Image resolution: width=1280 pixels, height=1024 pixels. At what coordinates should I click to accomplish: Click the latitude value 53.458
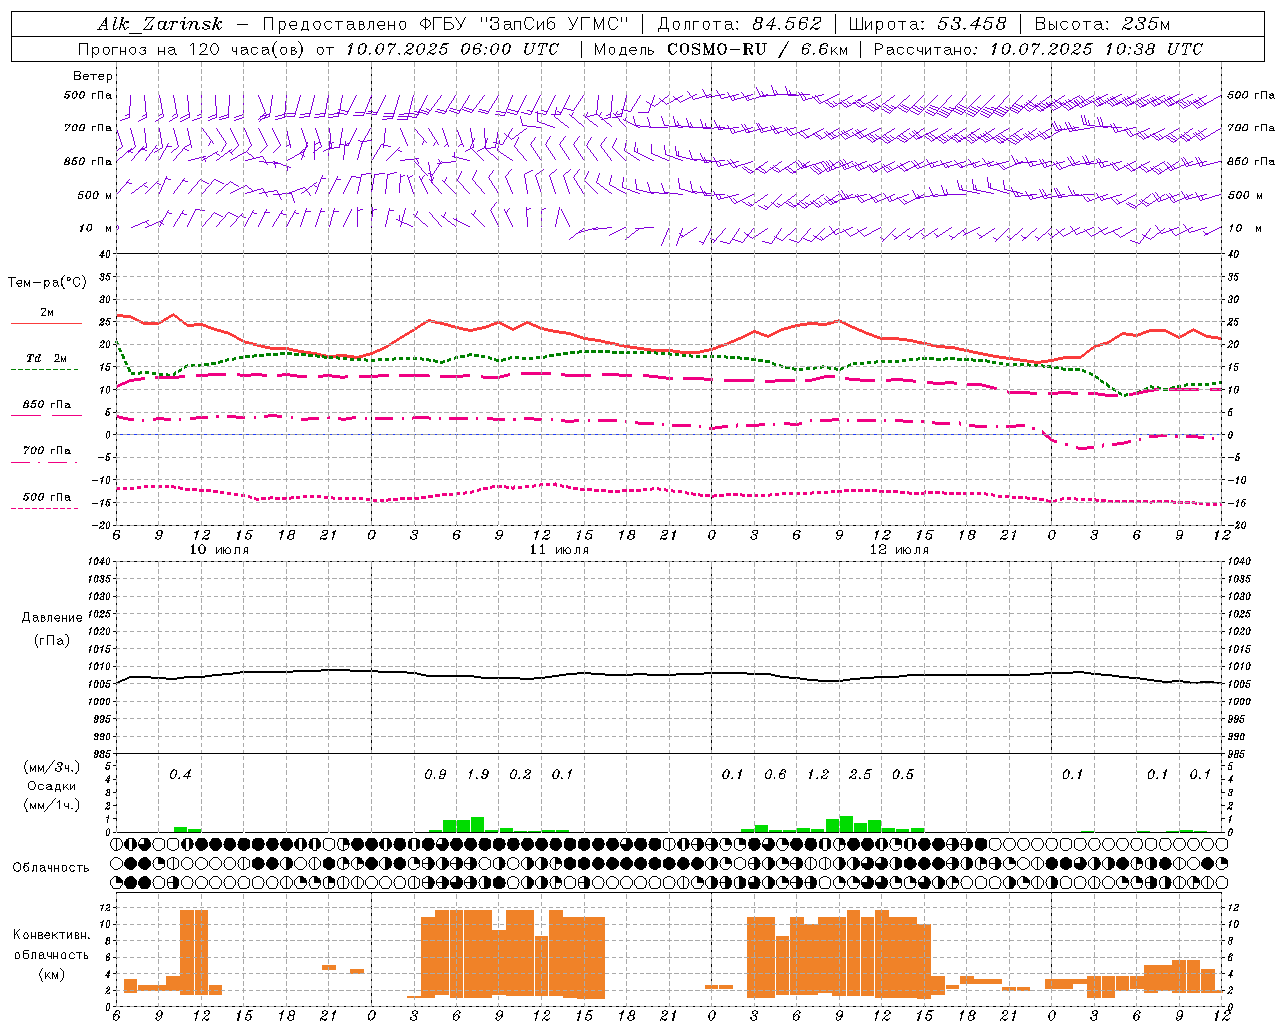[971, 24]
